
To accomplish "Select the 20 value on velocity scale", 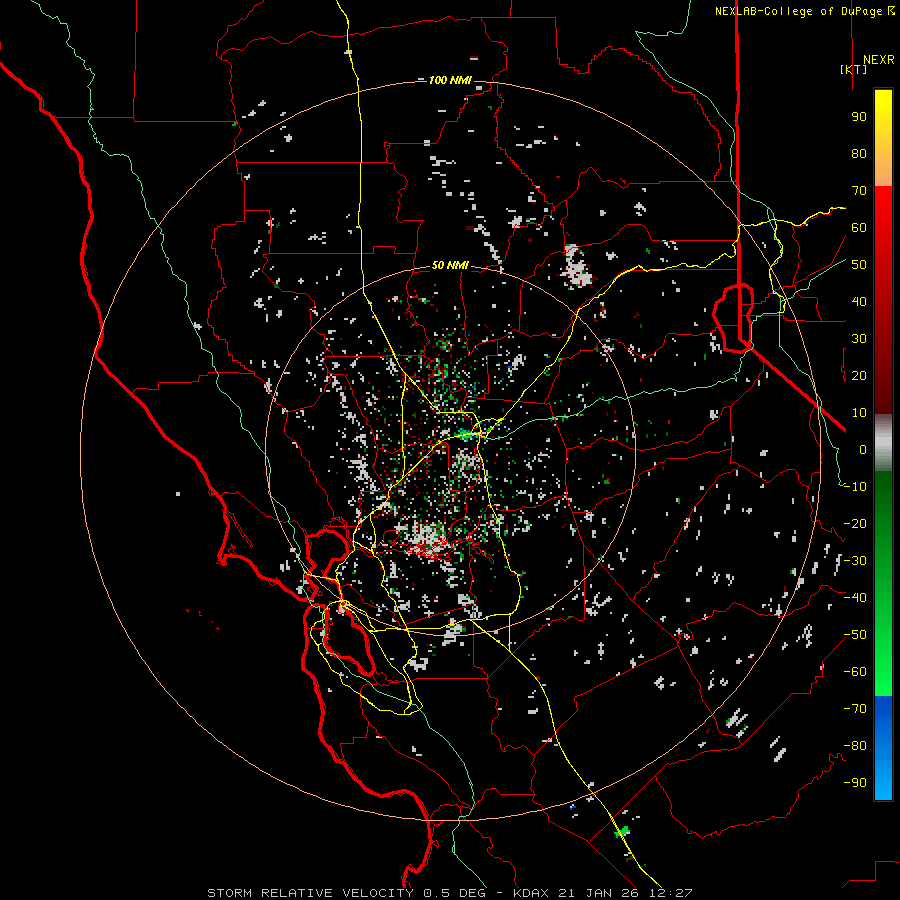I will coord(859,375).
